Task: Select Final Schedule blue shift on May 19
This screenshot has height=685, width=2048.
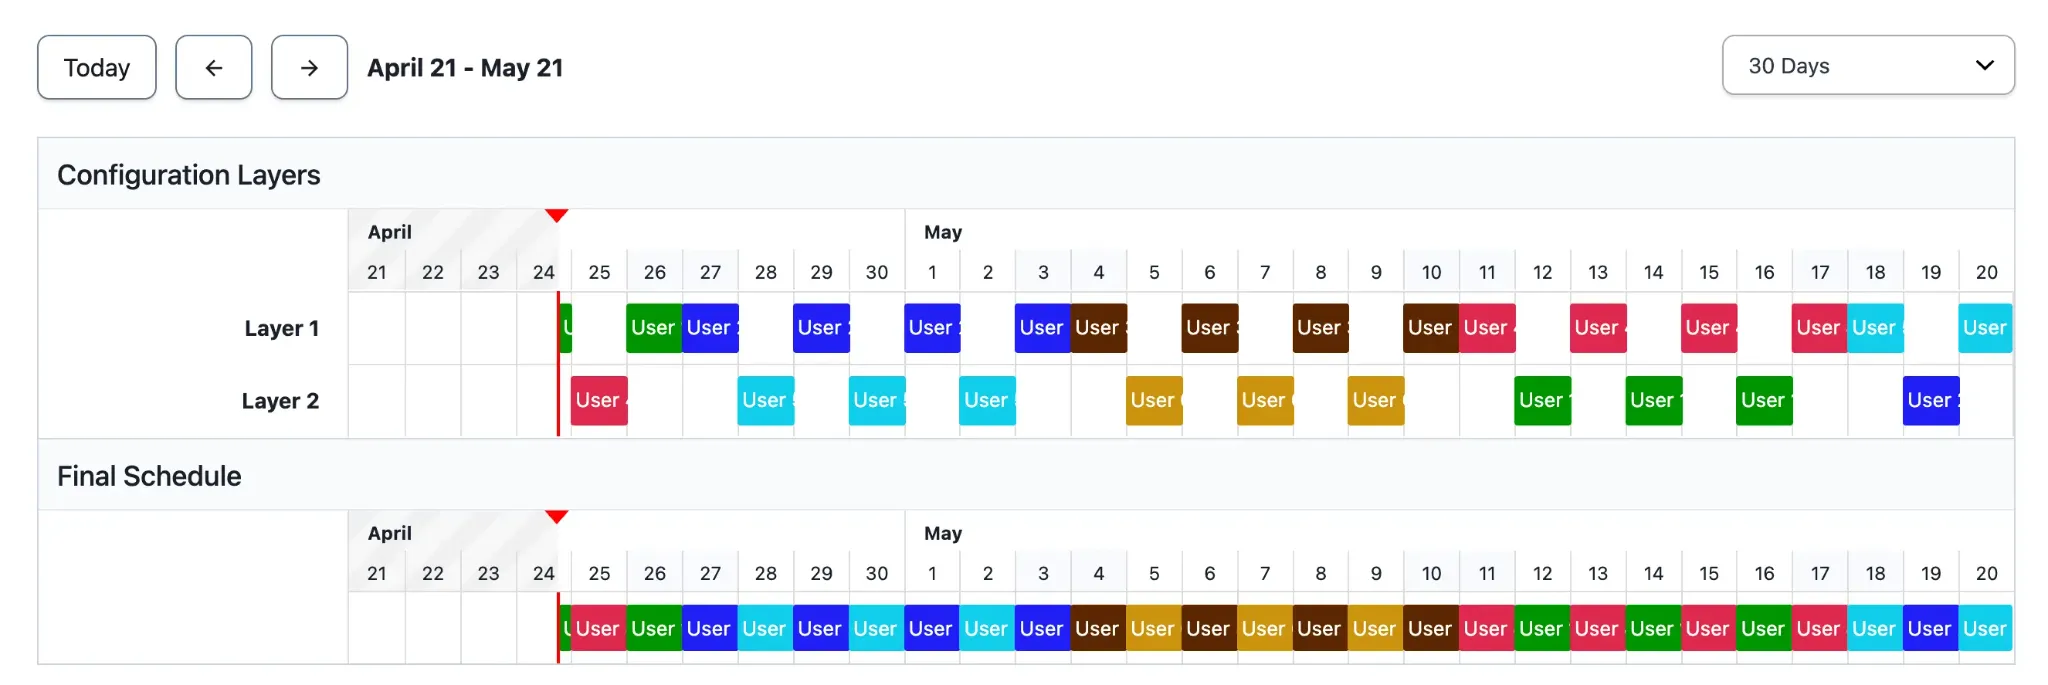Action: [x=1930, y=629]
